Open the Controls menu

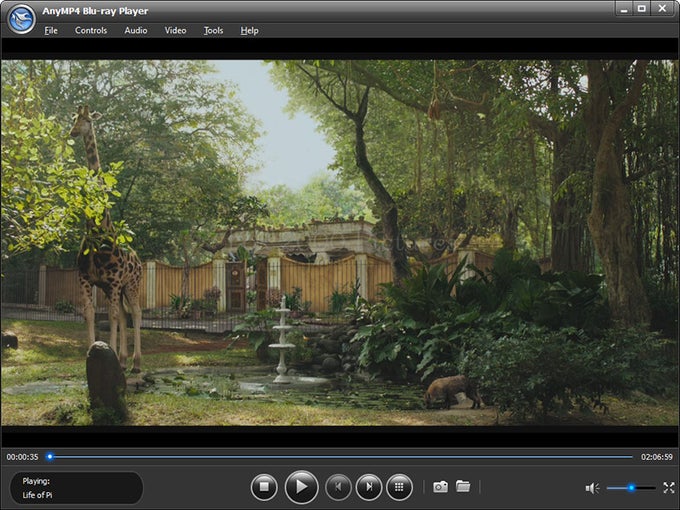[x=91, y=30]
